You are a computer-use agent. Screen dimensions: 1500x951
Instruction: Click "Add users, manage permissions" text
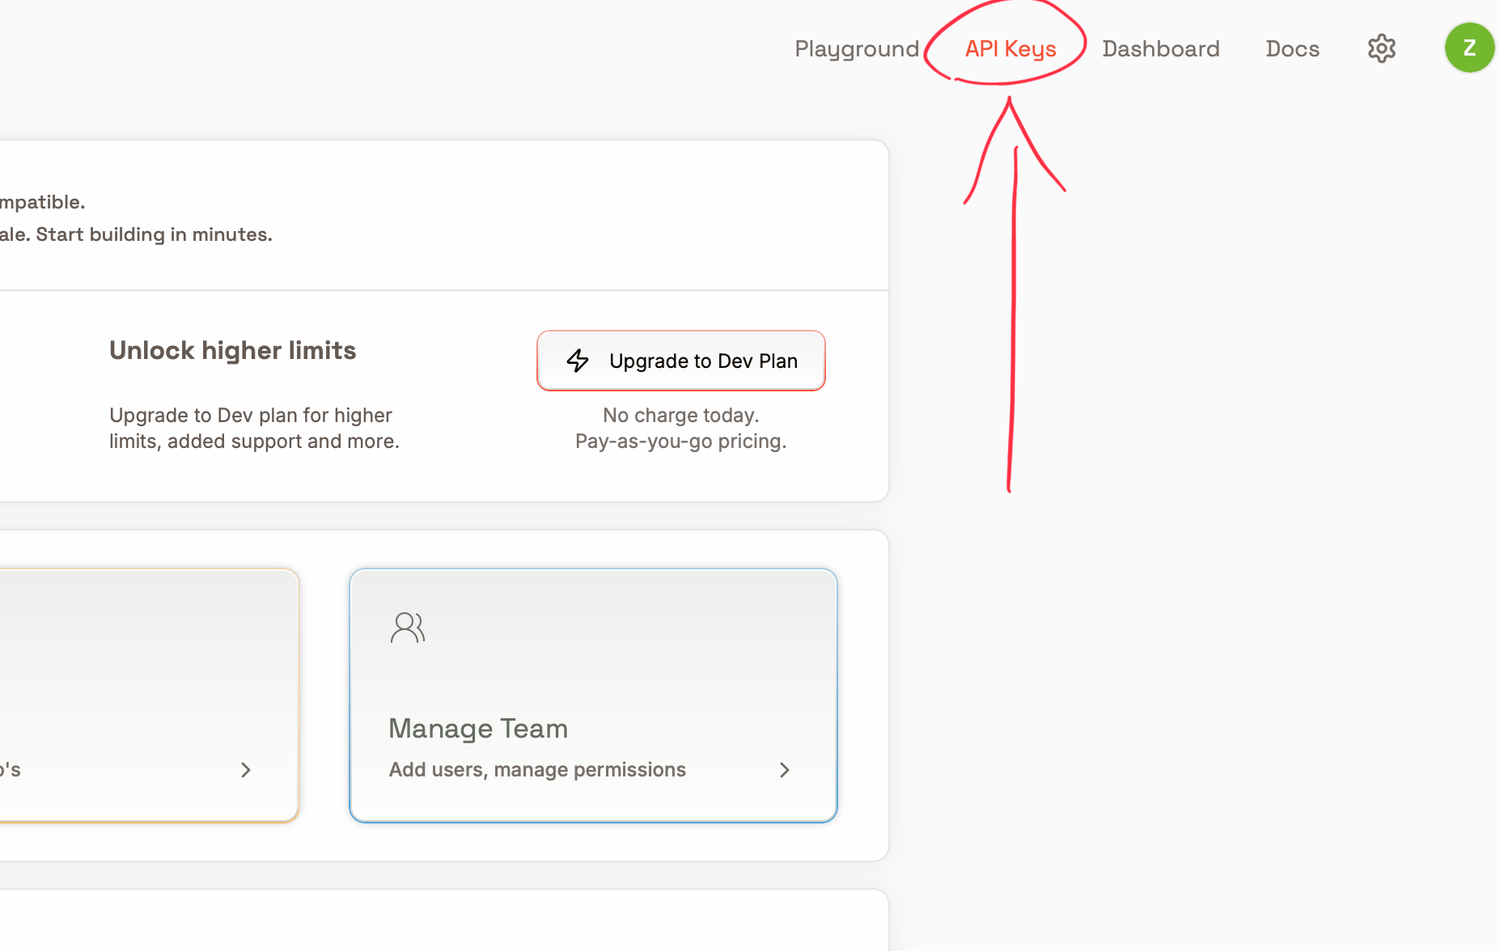(537, 770)
